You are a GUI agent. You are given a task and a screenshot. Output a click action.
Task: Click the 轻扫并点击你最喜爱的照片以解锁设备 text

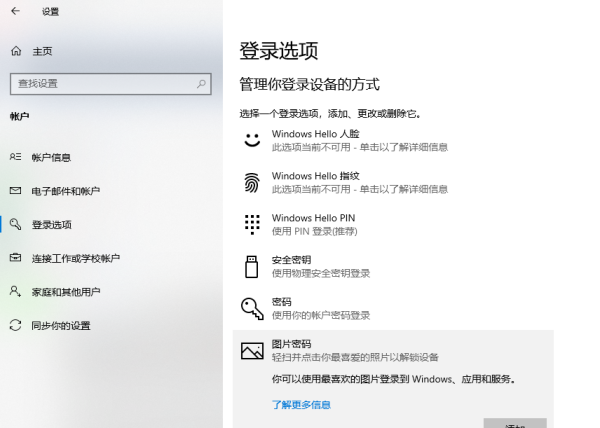point(355,358)
